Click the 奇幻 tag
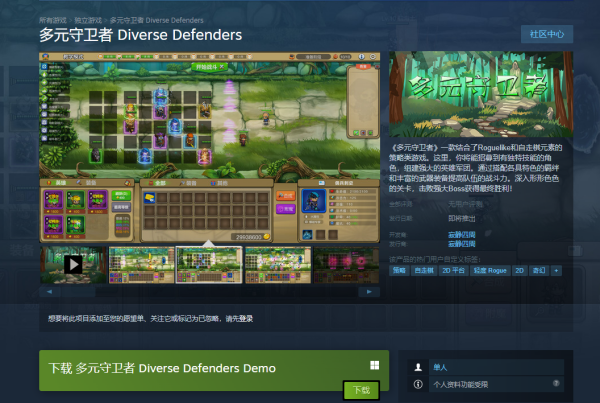 [539, 271]
